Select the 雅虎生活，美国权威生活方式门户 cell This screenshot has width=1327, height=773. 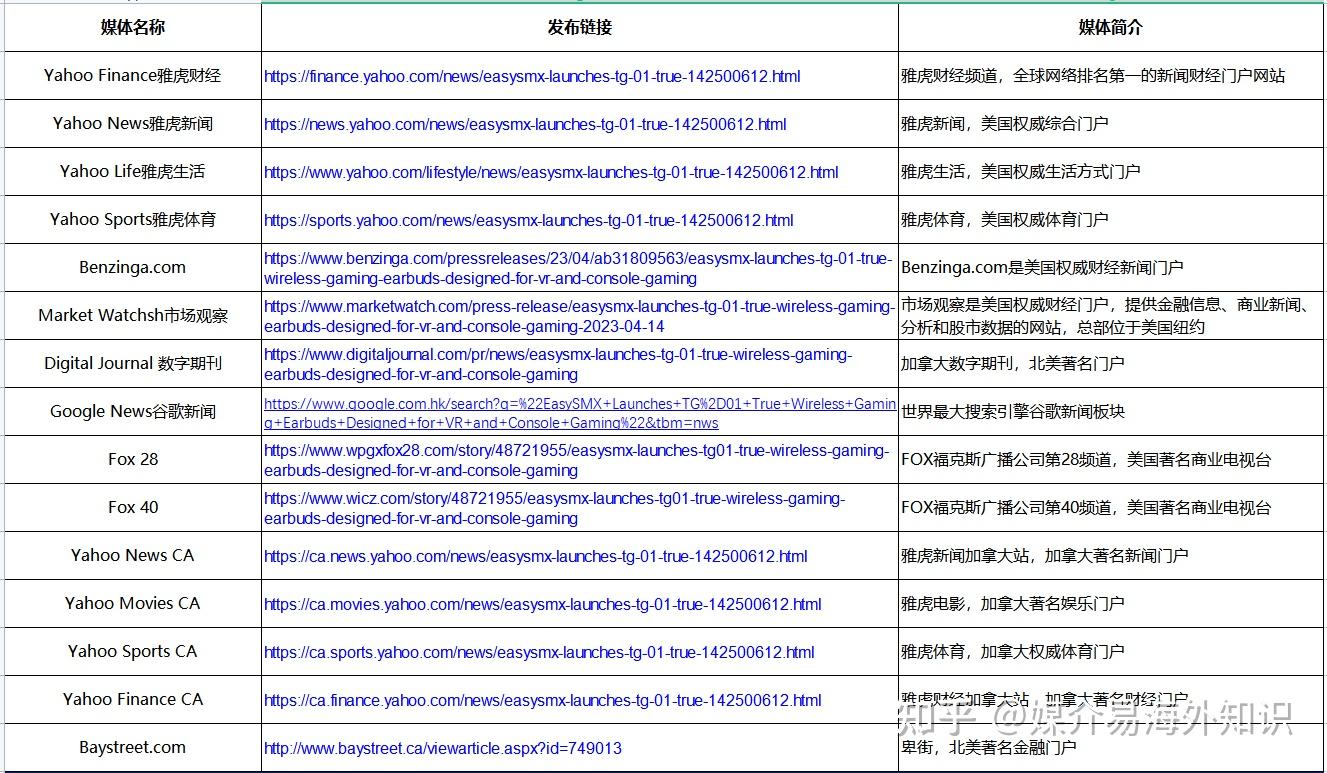point(1111,171)
